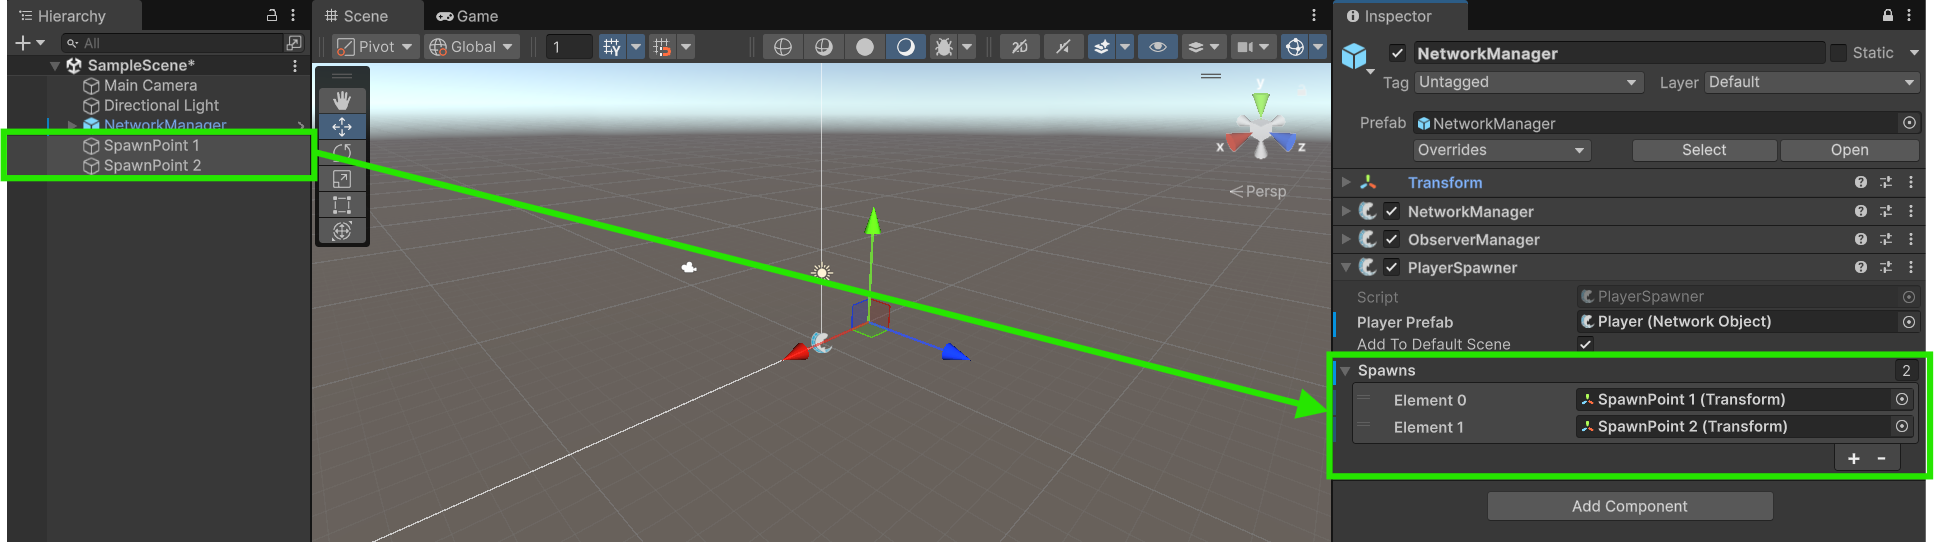Lock the Hierarchy panel

(272, 16)
